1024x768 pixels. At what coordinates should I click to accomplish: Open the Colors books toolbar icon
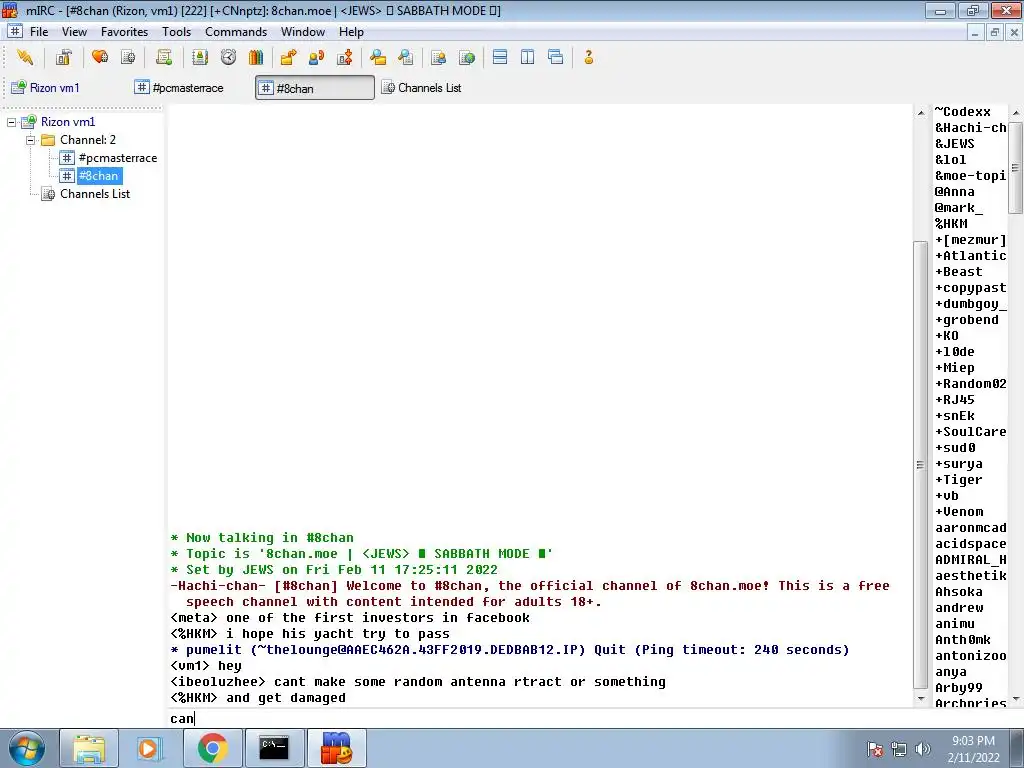[256, 57]
